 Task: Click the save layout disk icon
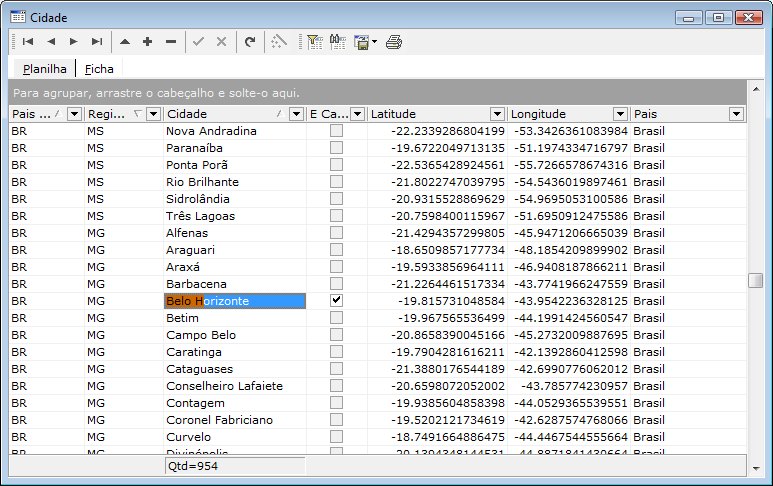[361, 42]
